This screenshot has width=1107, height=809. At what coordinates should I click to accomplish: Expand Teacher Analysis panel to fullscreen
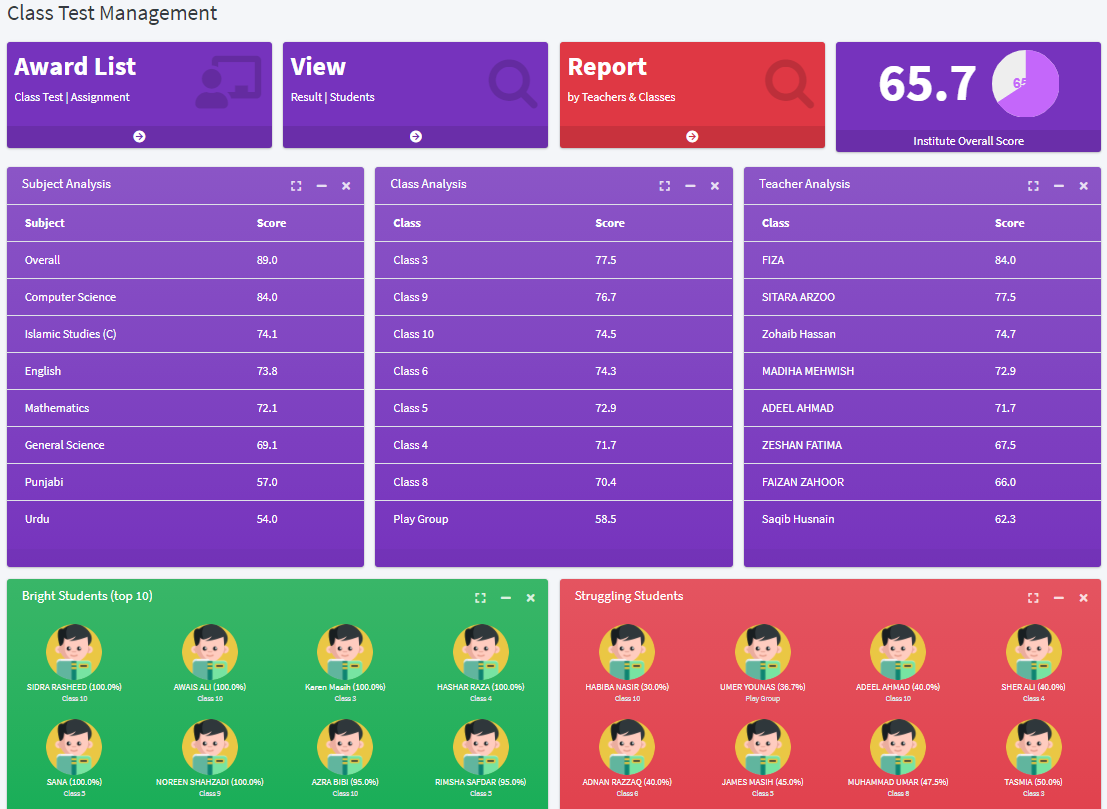tap(1033, 186)
